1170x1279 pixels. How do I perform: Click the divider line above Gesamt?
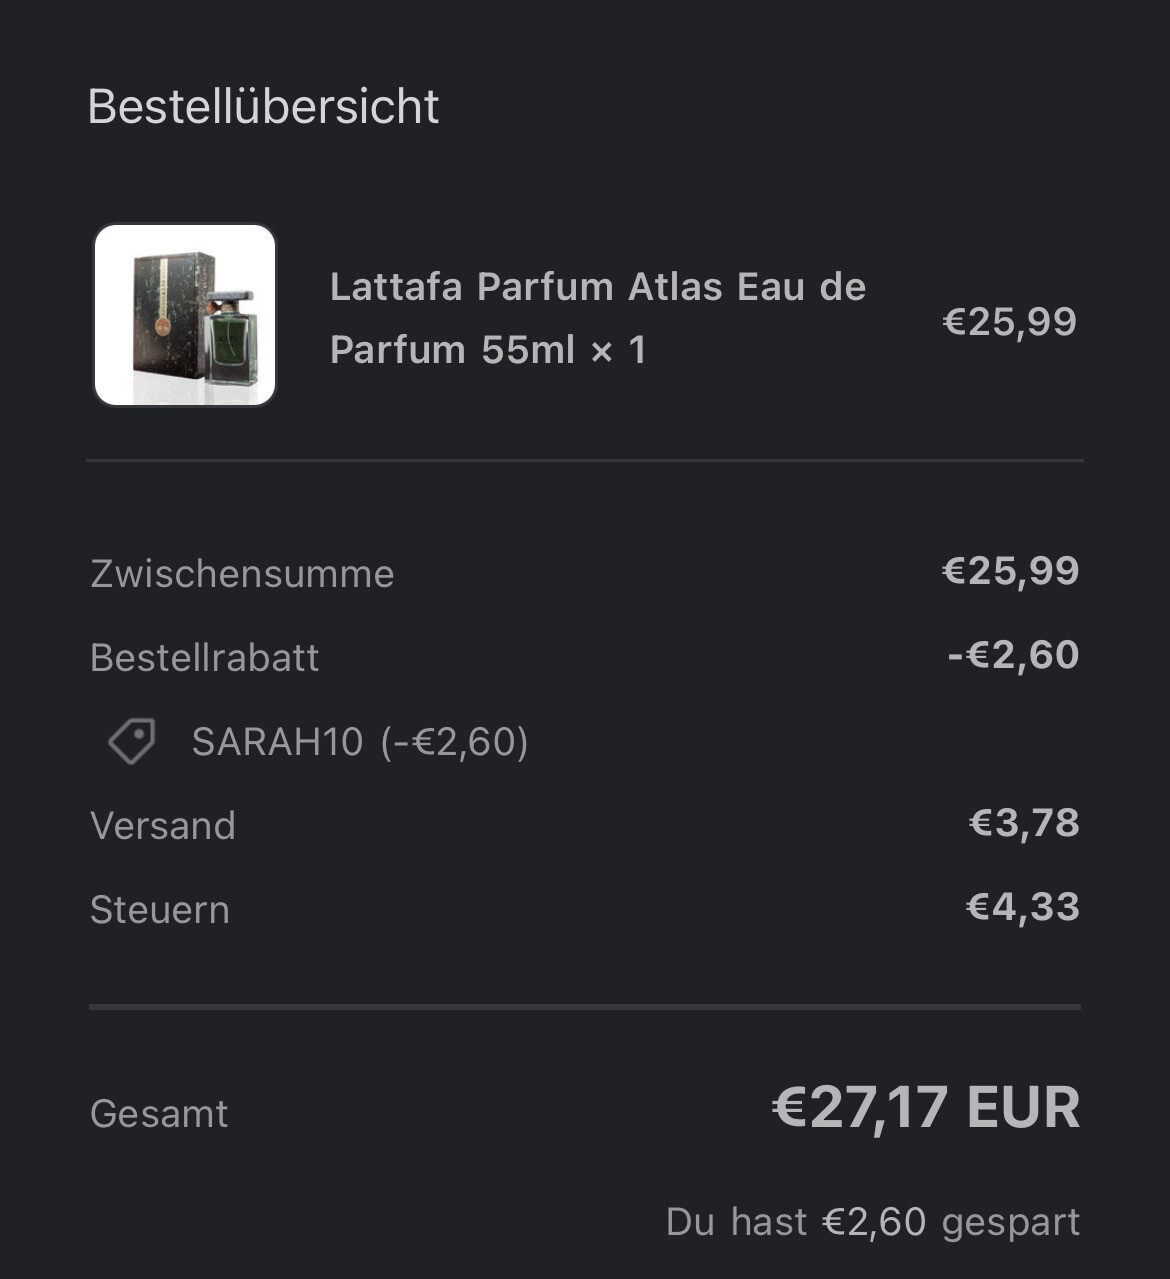click(585, 1007)
